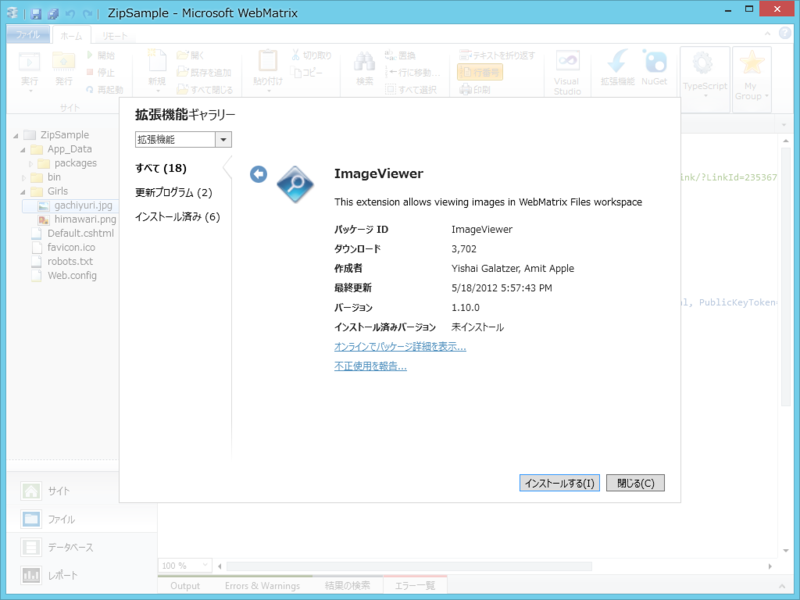Switch to the リモート ribbon tab
Image resolution: width=800 pixels, height=600 pixels.
click(114, 36)
